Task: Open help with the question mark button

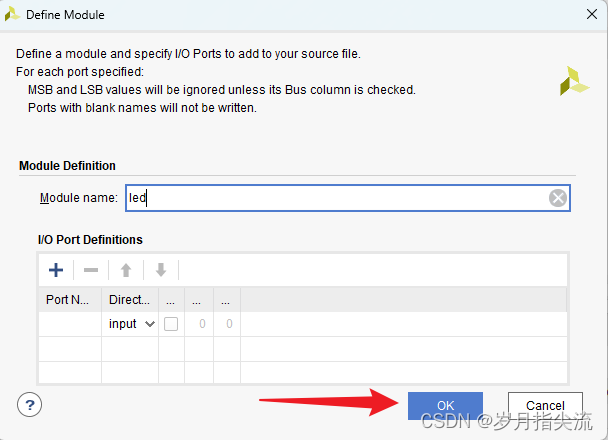Action: coord(30,405)
